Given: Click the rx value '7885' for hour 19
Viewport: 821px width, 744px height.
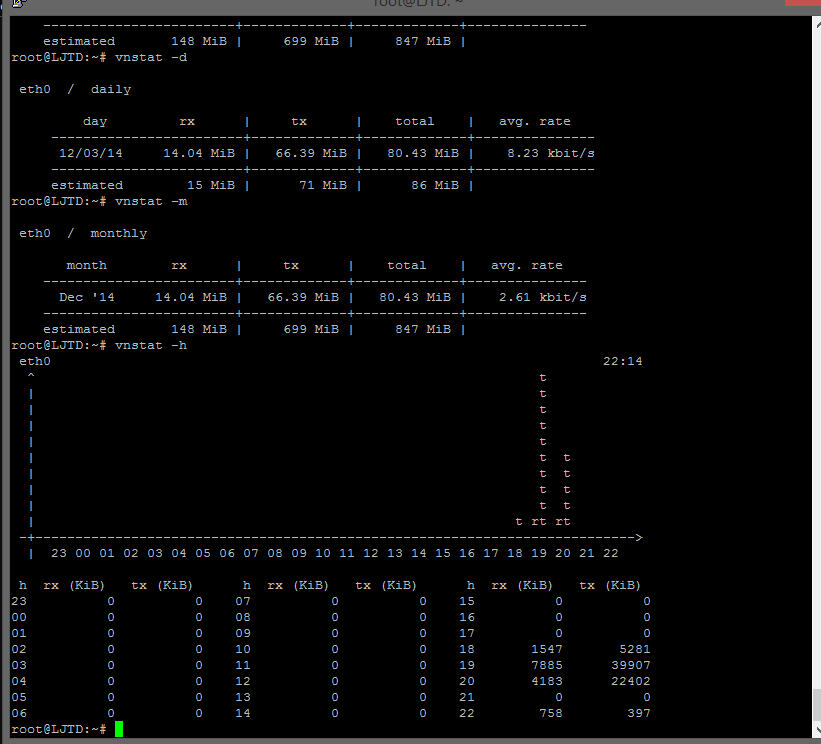Looking at the screenshot, I should point(547,665).
